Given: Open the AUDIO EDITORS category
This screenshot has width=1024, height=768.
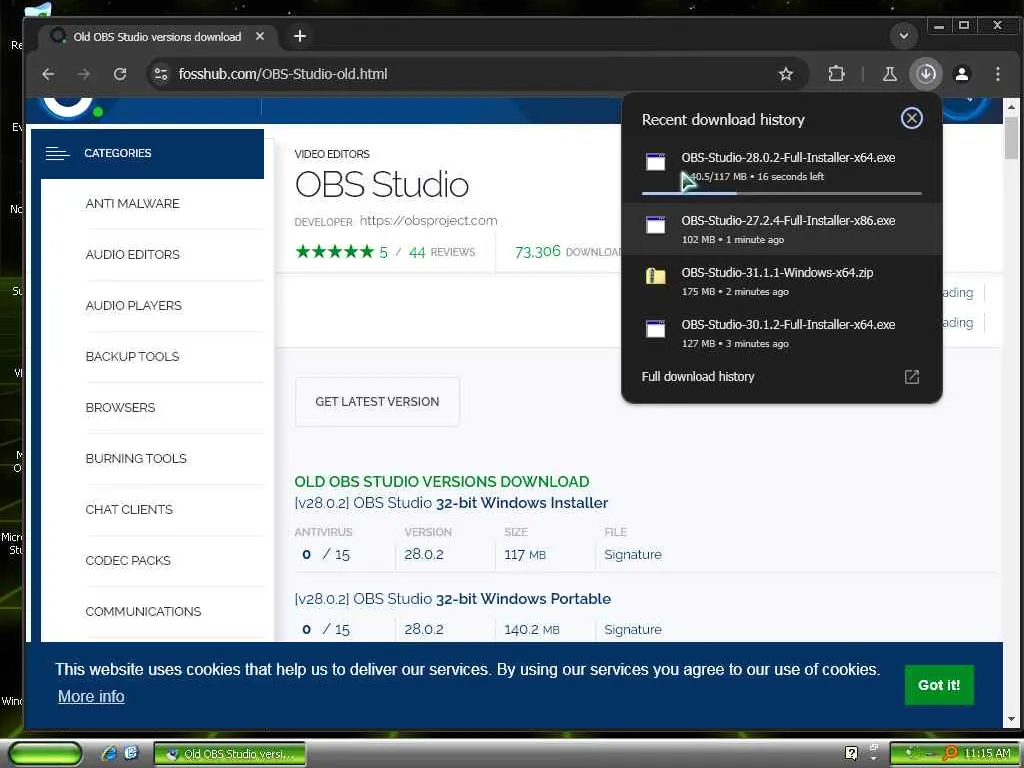Looking at the screenshot, I should pos(133,255).
